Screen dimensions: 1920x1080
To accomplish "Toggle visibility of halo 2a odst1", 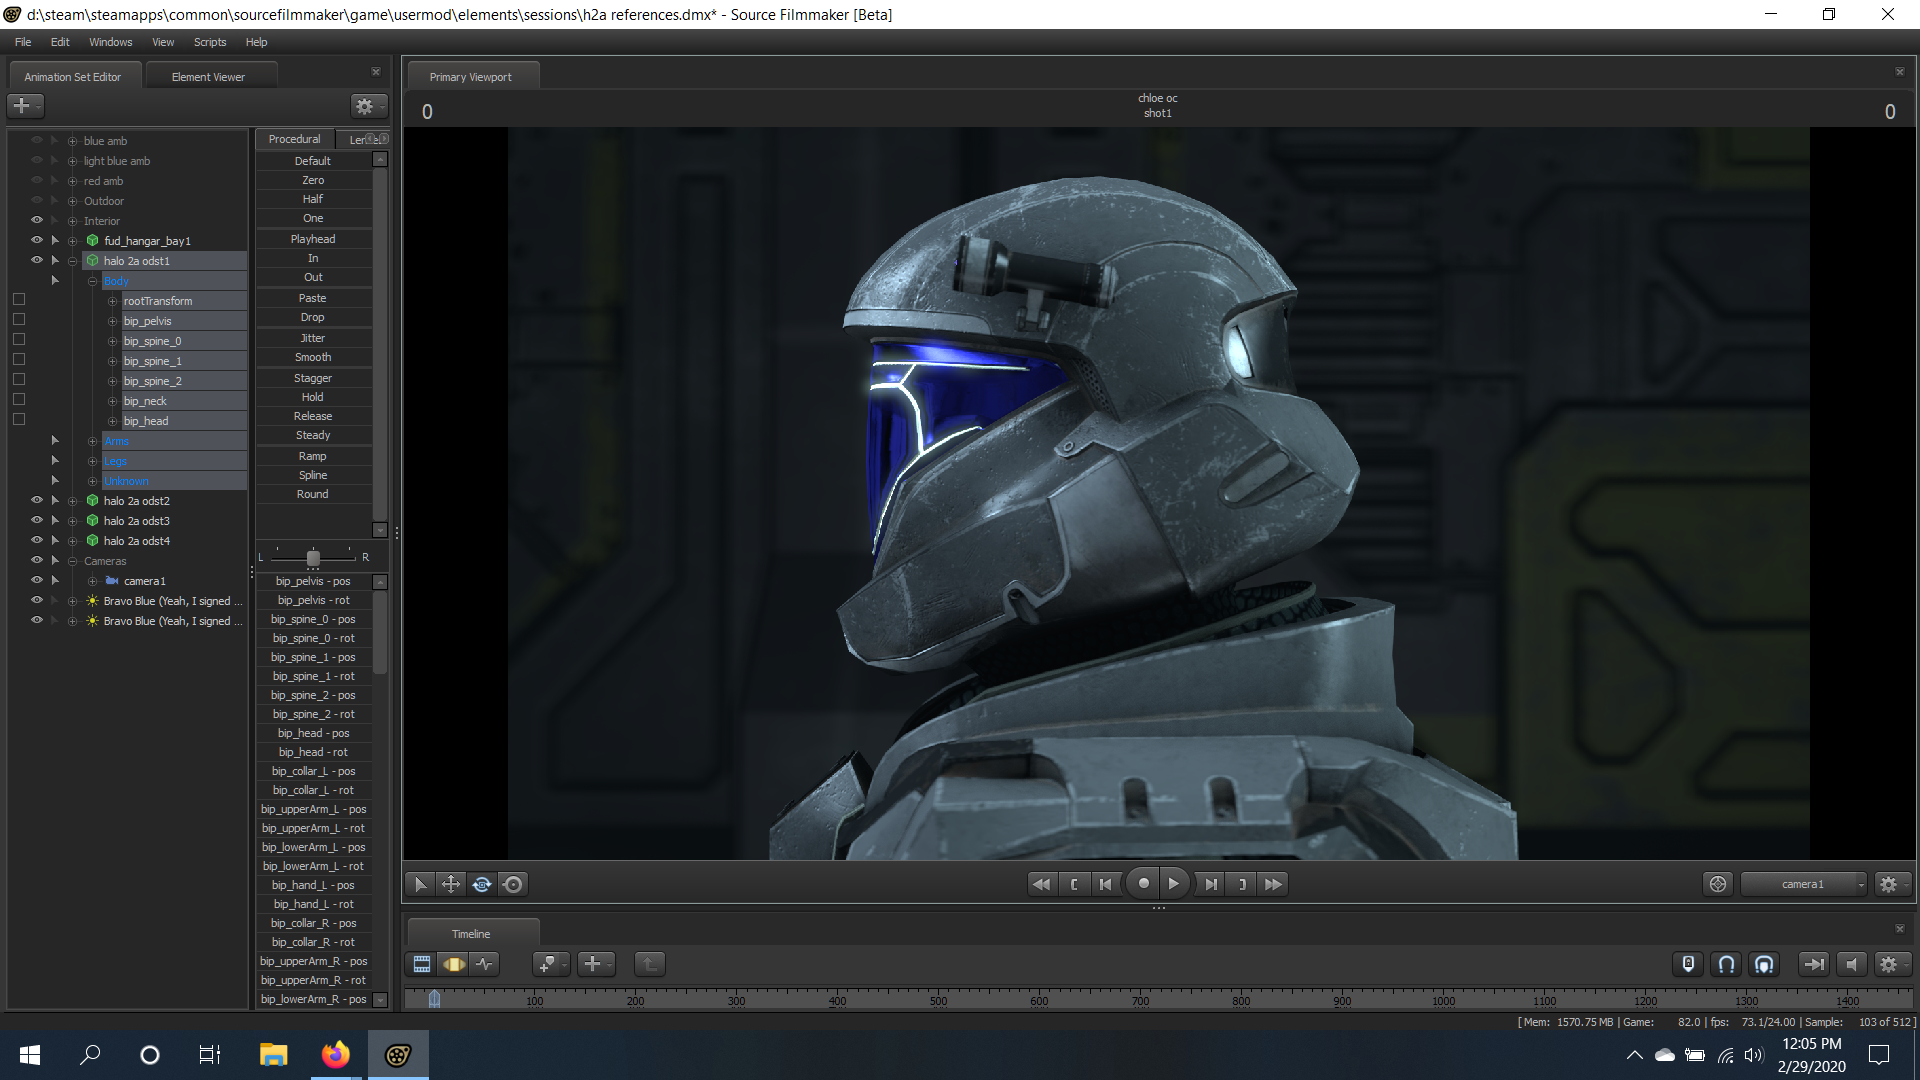I will (x=37, y=260).
